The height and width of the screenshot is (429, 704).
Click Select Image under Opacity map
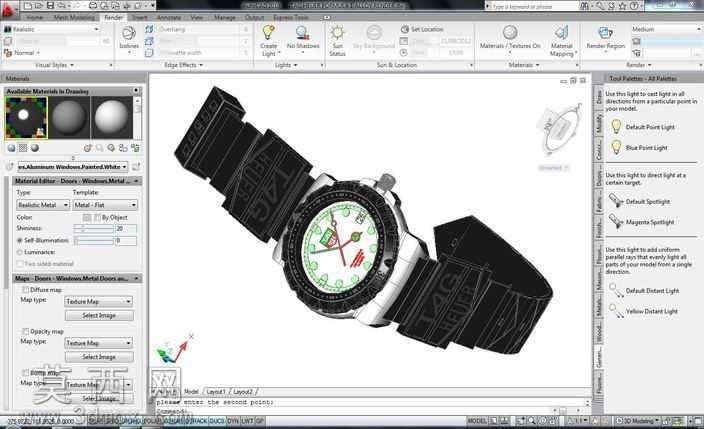pos(99,357)
